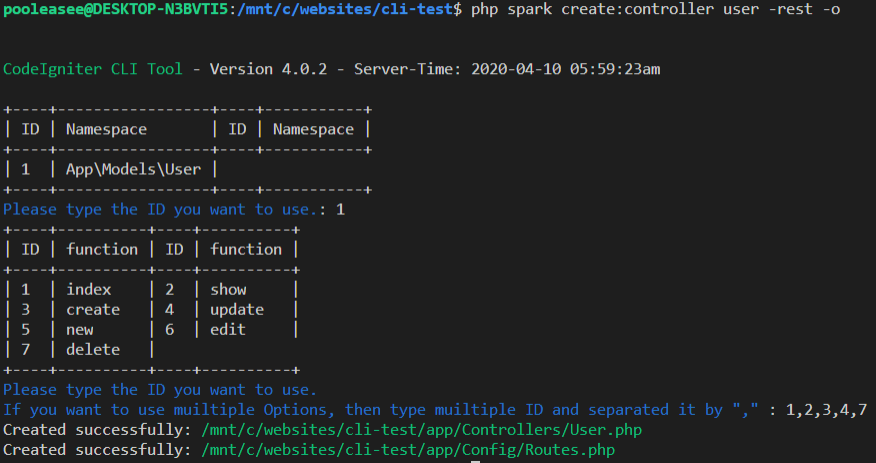
Task: Click the first Namespace column header
Action: pos(106,130)
